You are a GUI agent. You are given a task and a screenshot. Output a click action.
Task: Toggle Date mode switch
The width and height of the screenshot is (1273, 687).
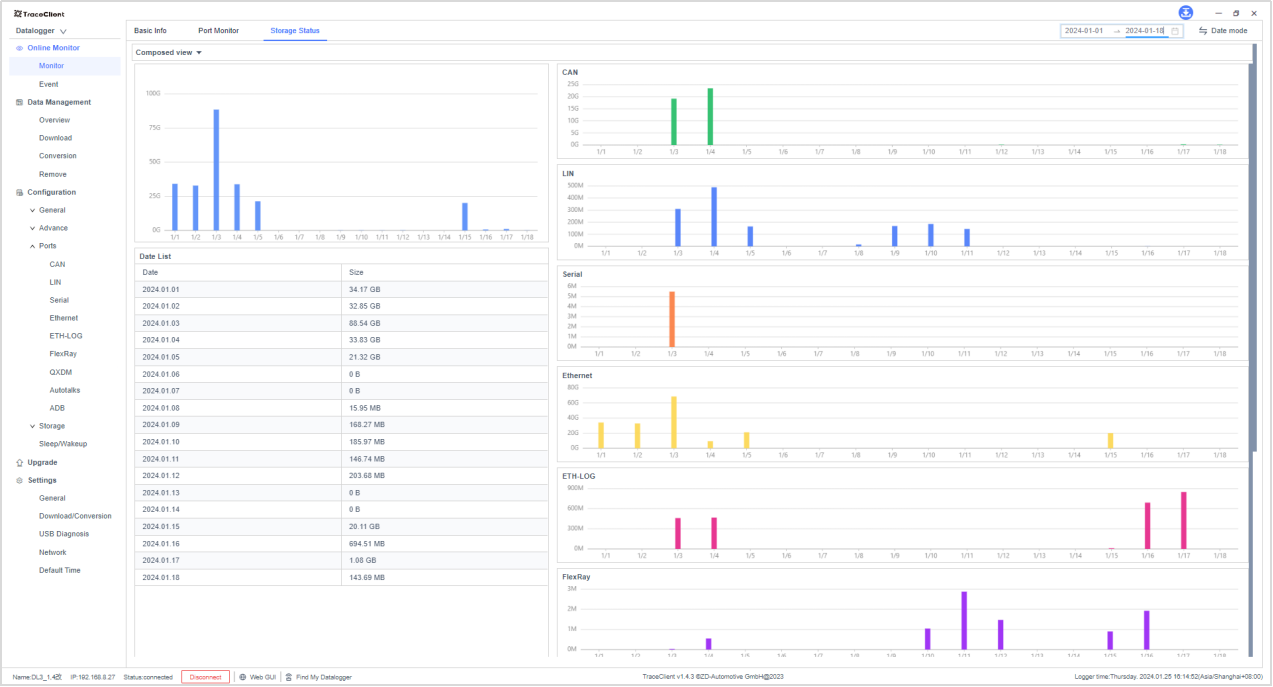pyautogui.click(x=1222, y=31)
